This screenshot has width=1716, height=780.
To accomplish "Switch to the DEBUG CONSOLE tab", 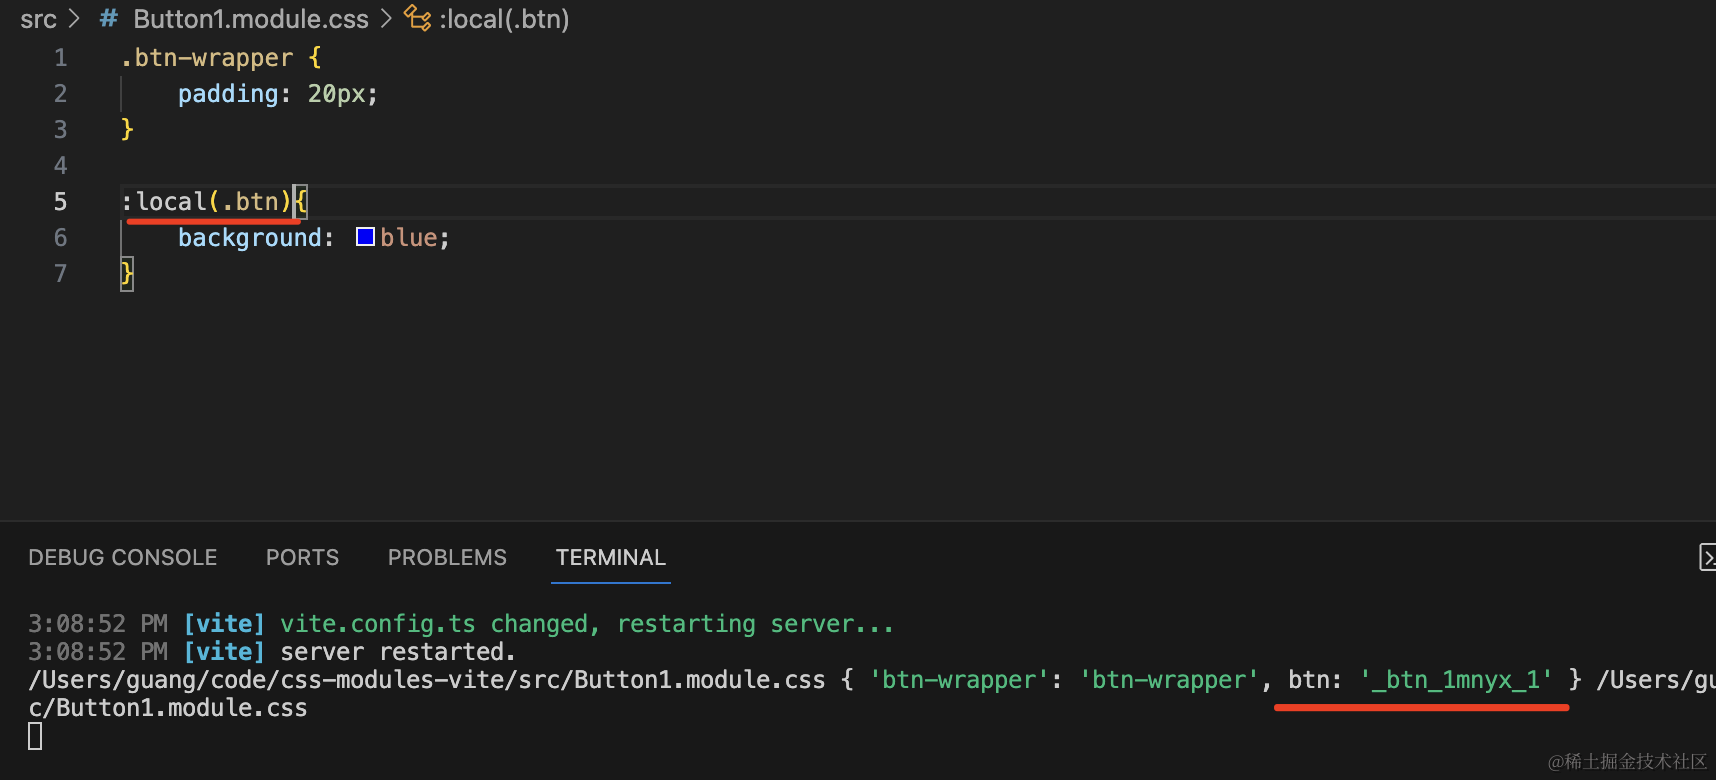I will tap(122, 557).
